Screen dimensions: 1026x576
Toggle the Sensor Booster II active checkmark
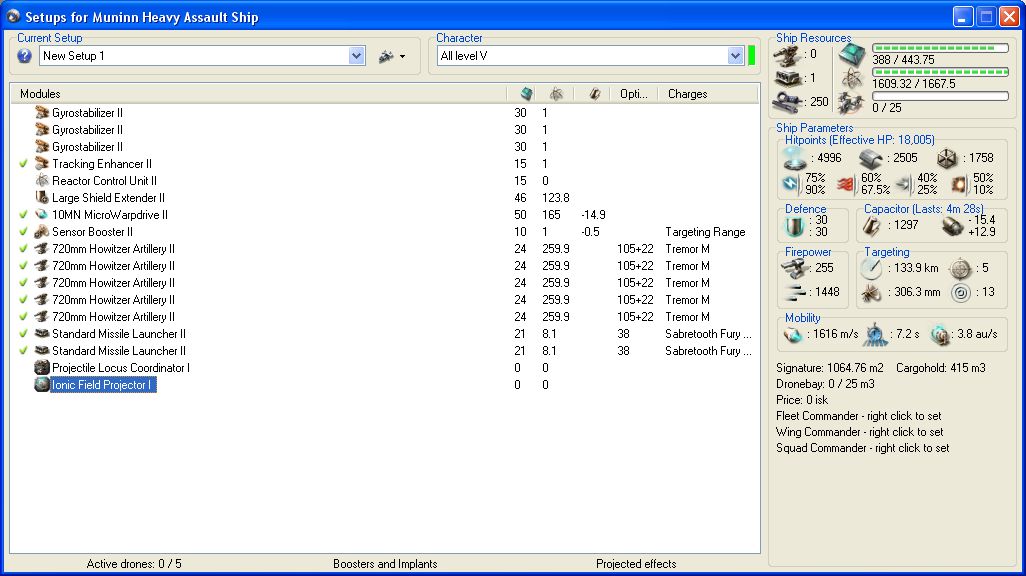pyautogui.click(x=24, y=232)
